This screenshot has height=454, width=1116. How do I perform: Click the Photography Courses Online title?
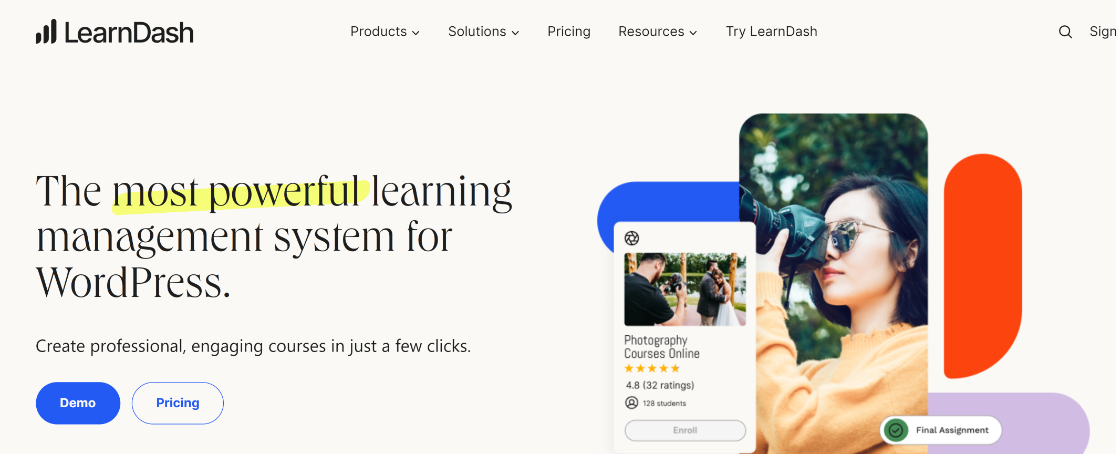click(x=662, y=347)
